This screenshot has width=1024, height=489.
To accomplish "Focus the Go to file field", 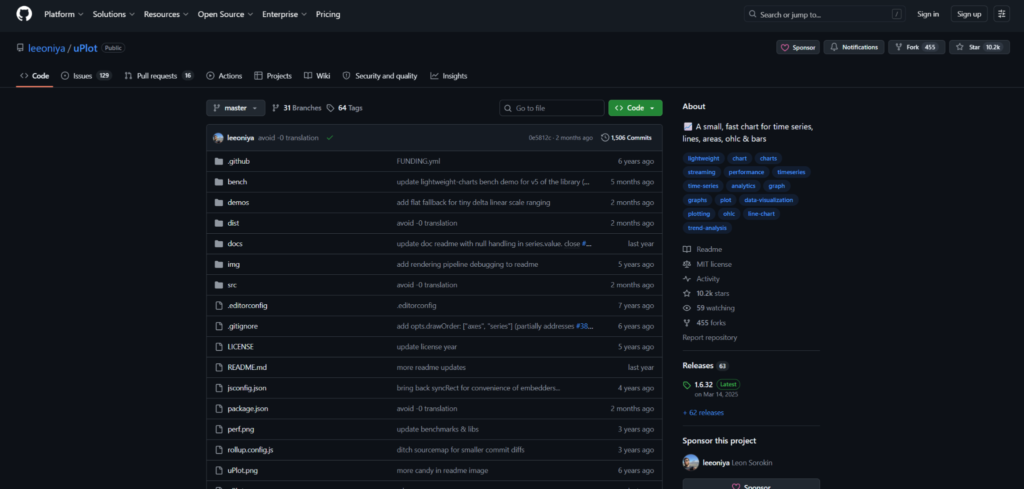I will point(552,108).
